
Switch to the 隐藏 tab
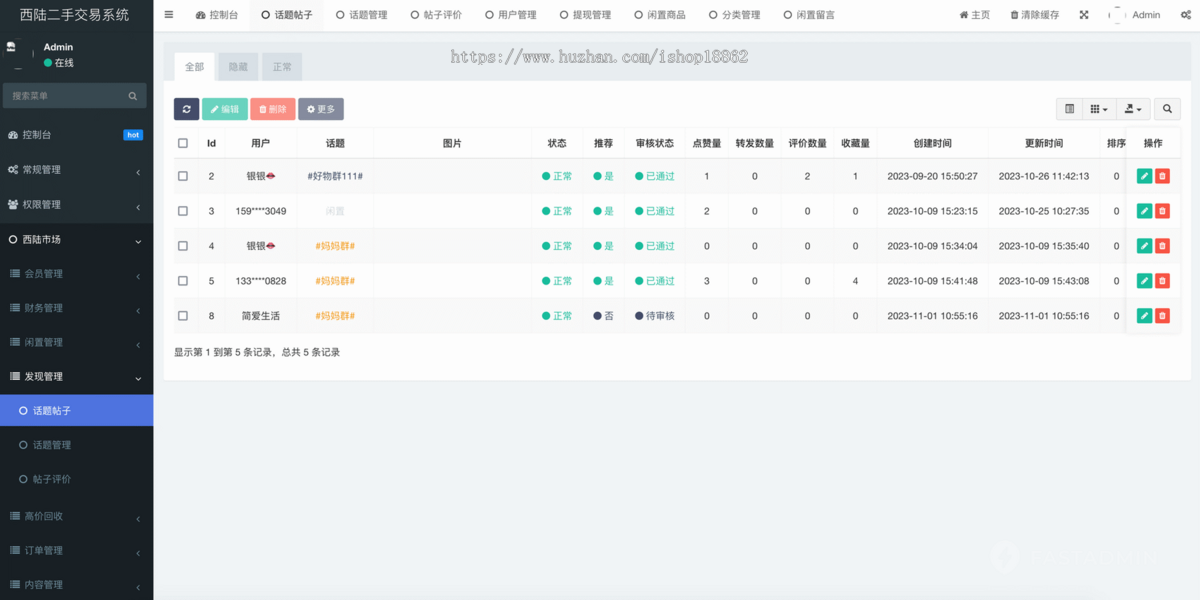pyautogui.click(x=238, y=66)
